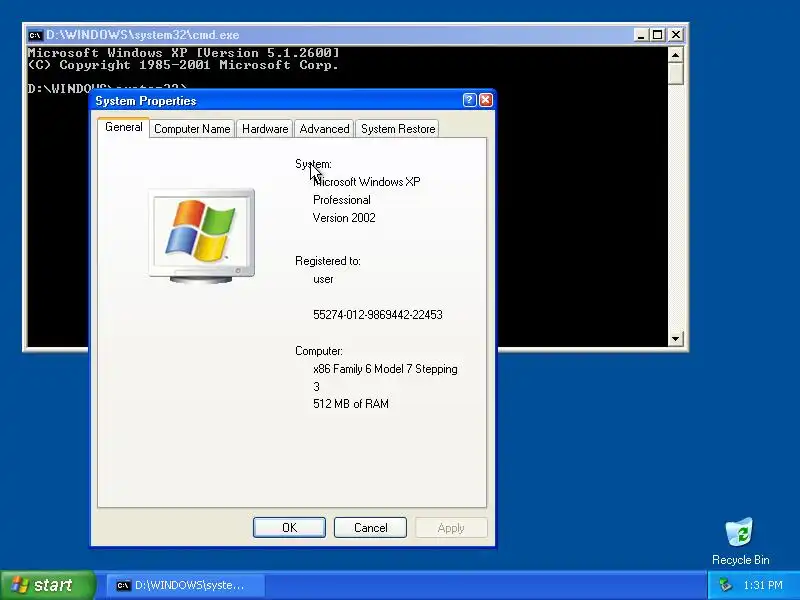Click the cmd 'Copyright 1985-2001 Microsoft Corp.' line
The image size is (800, 600).
[x=183, y=65]
